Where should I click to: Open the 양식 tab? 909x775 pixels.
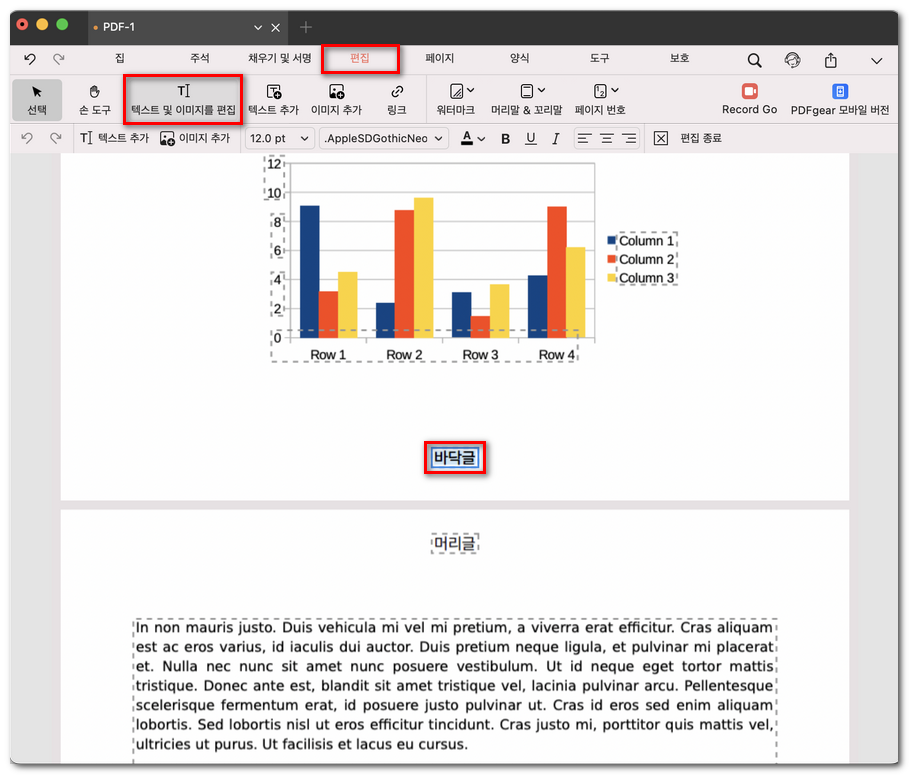[519, 58]
